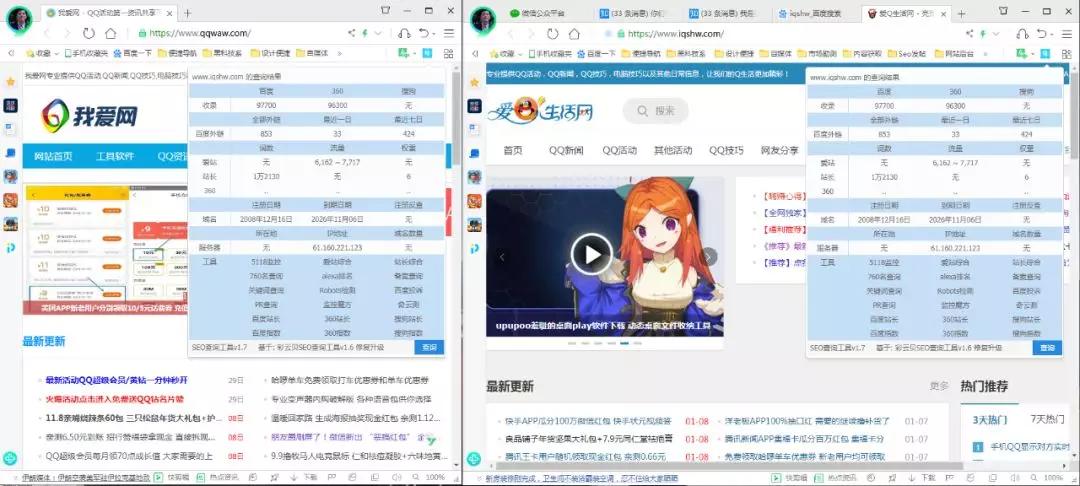The image size is (1080, 486).
Task: Open extensions grid icon in right window
Action: pos(1068,53)
